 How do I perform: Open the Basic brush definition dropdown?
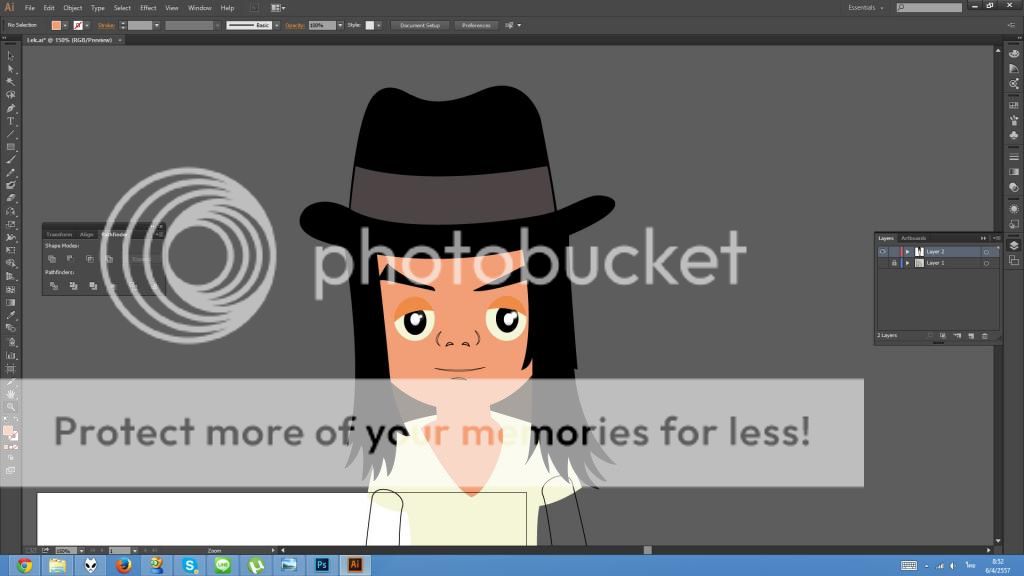(277, 25)
